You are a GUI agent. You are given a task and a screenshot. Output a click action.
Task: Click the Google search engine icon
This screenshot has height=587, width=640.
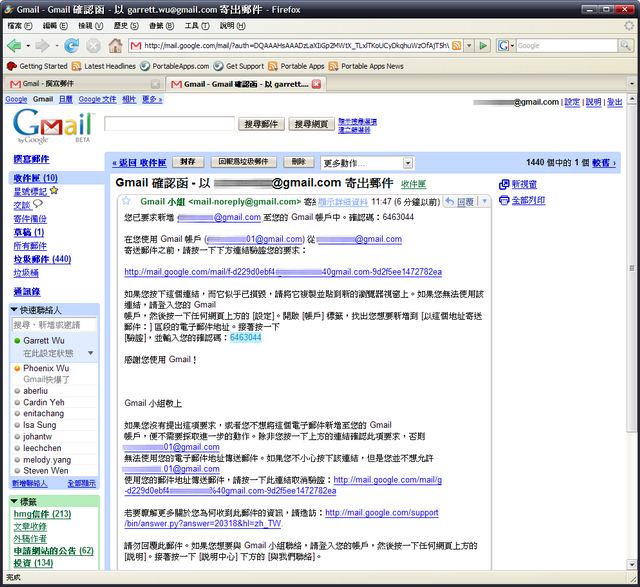503,45
